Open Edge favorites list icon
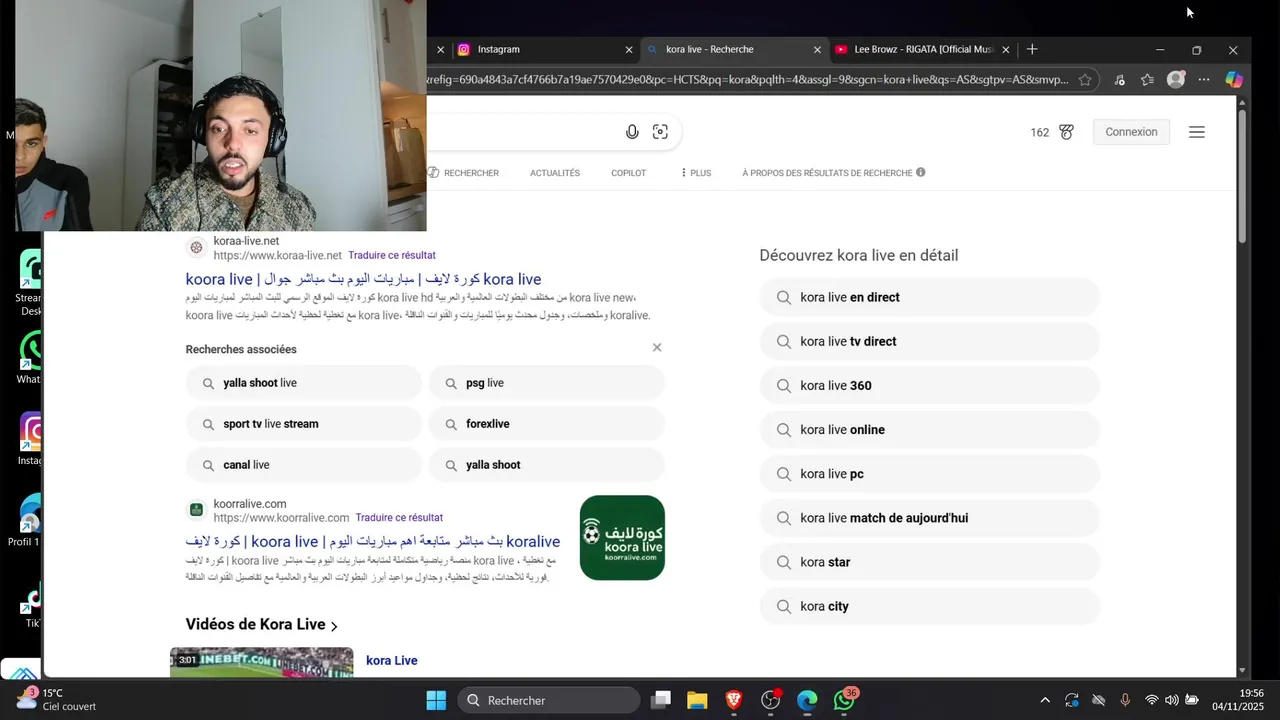This screenshot has width=1280, height=720. [1147, 80]
